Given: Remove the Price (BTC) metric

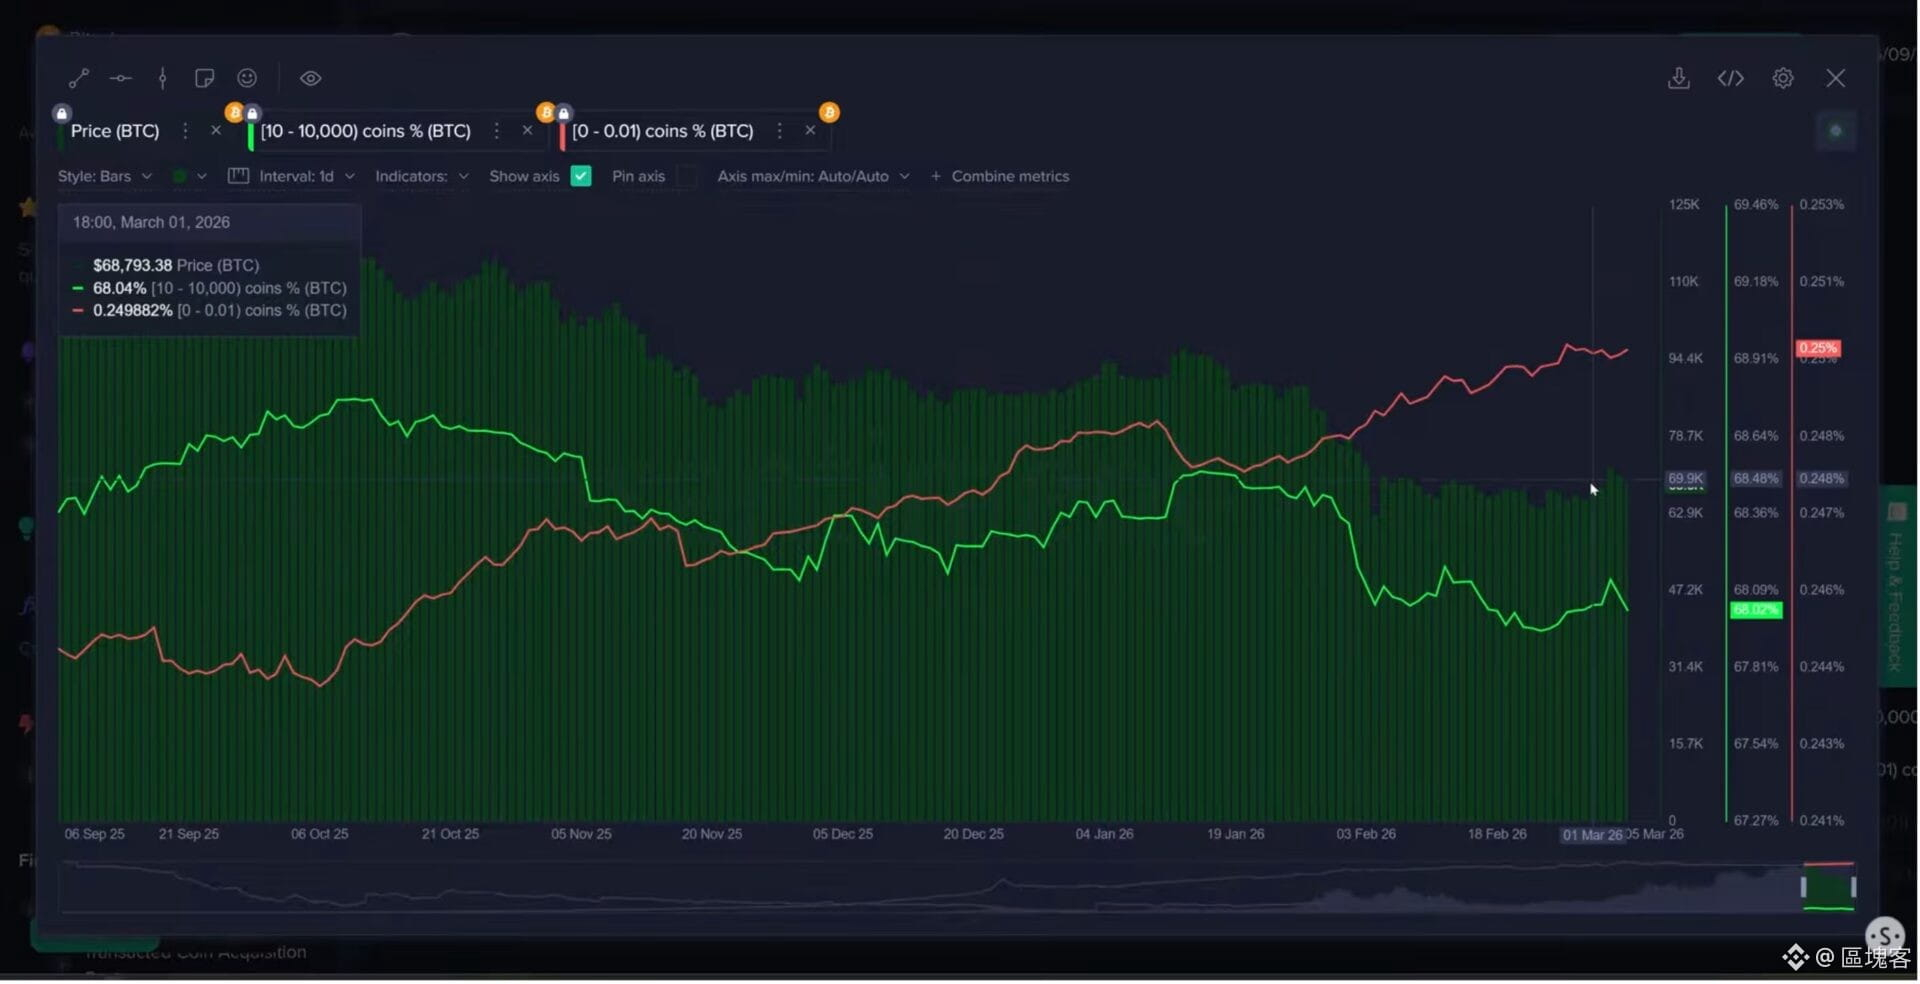Looking at the screenshot, I should coord(216,131).
